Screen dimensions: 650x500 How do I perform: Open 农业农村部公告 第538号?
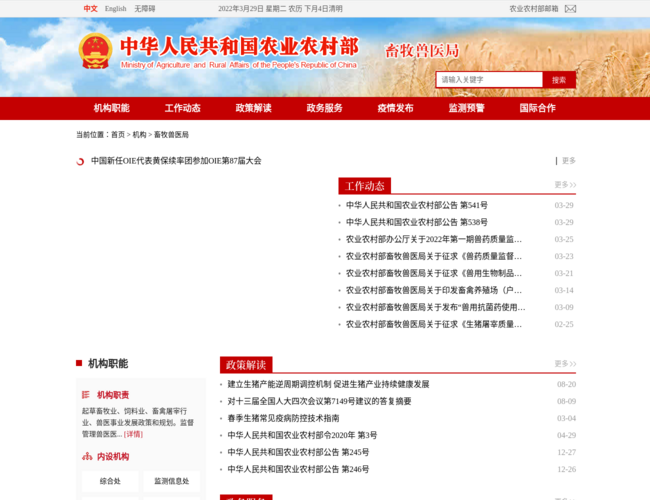[417, 222]
